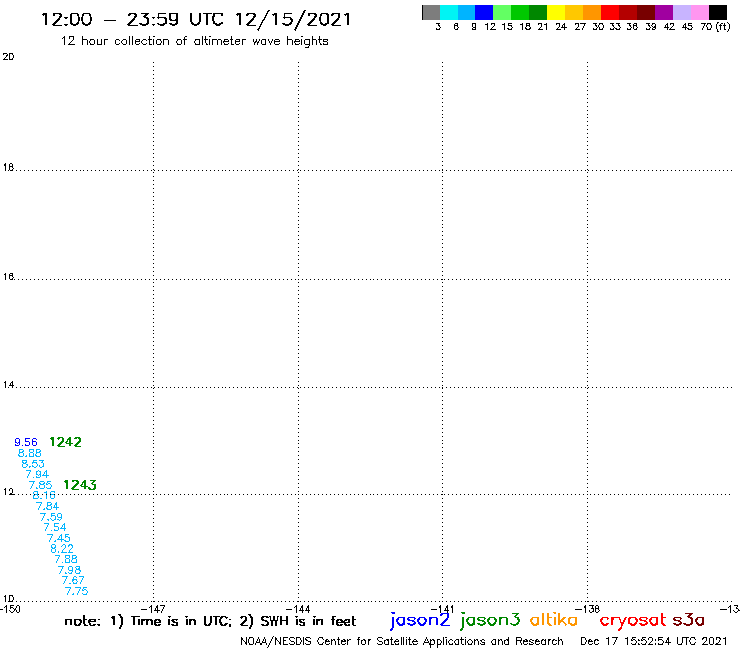The image size is (740, 650).
Task: Click the 'Dec 17 15:52:54 UTC 2021' timestamp
Action: pos(654,641)
